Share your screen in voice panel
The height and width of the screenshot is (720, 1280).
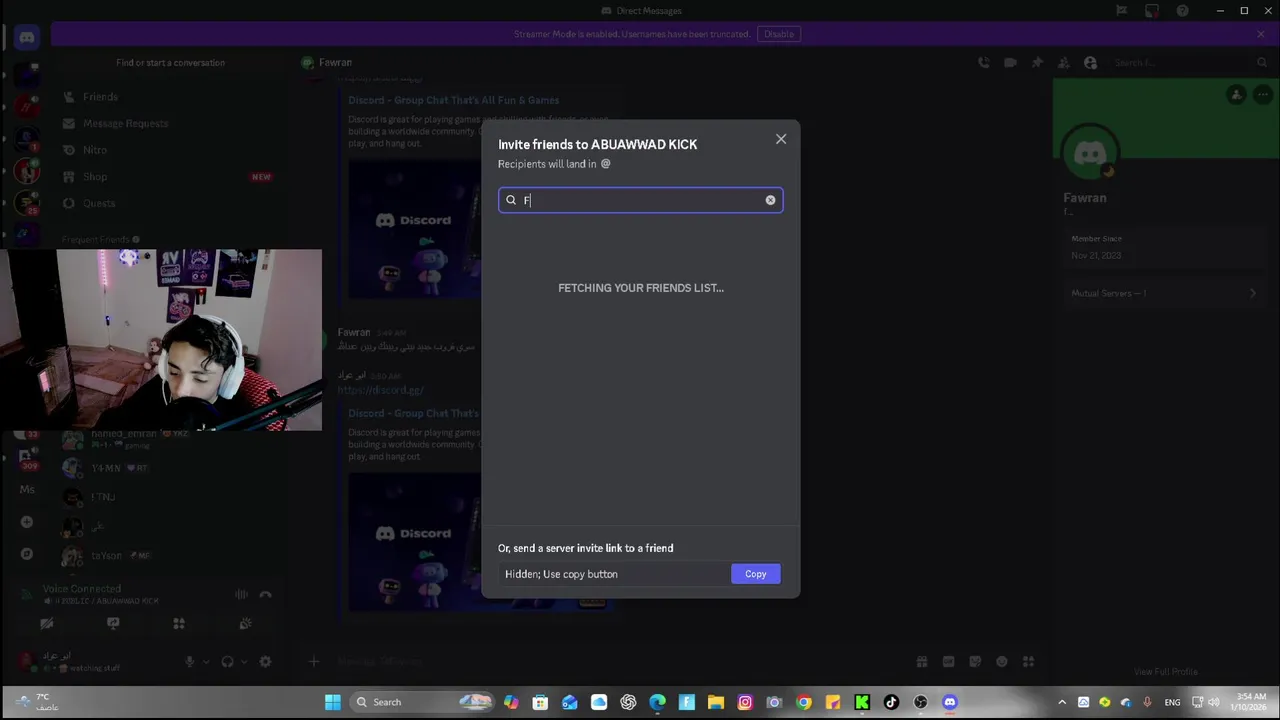(x=113, y=623)
